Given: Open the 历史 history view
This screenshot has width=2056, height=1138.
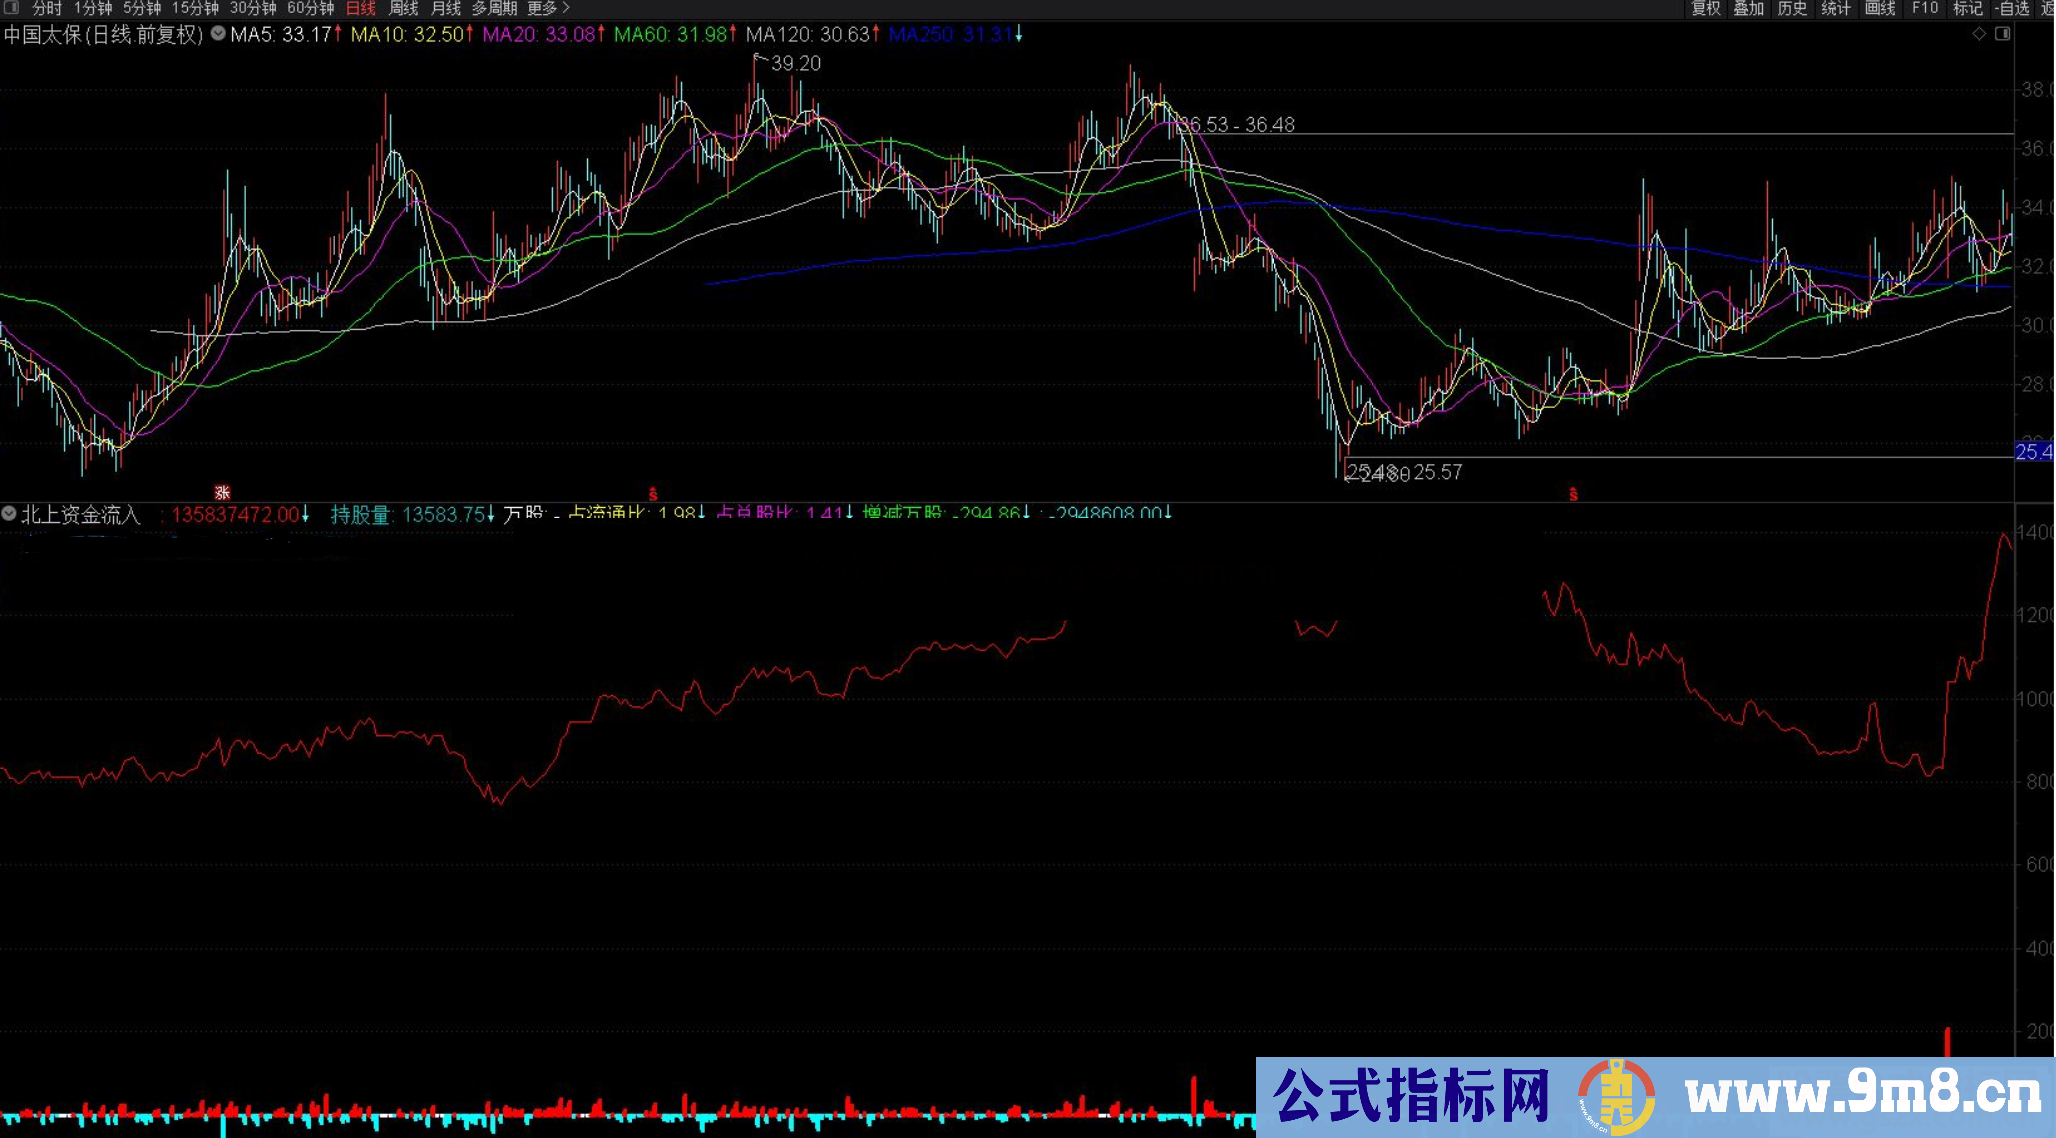Looking at the screenshot, I should pyautogui.click(x=1793, y=8).
